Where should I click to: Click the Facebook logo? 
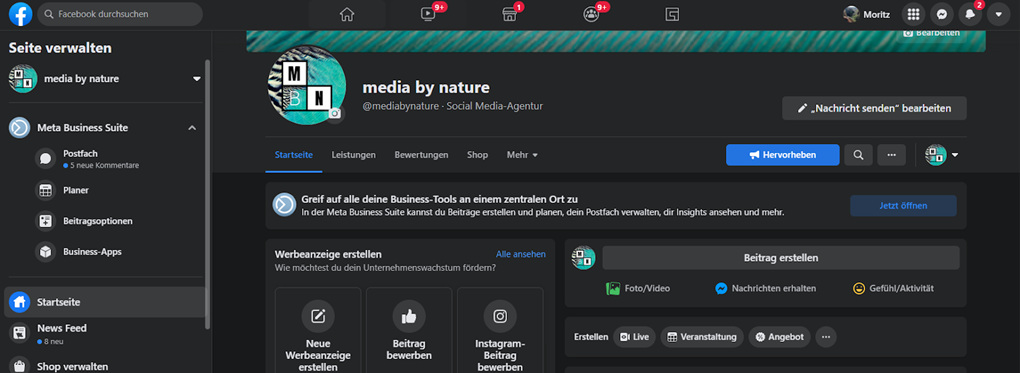click(x=21, y=14)
